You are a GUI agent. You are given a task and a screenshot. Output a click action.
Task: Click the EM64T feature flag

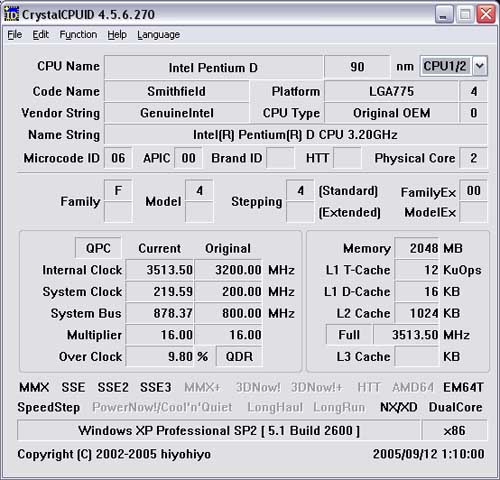(463, 387)
